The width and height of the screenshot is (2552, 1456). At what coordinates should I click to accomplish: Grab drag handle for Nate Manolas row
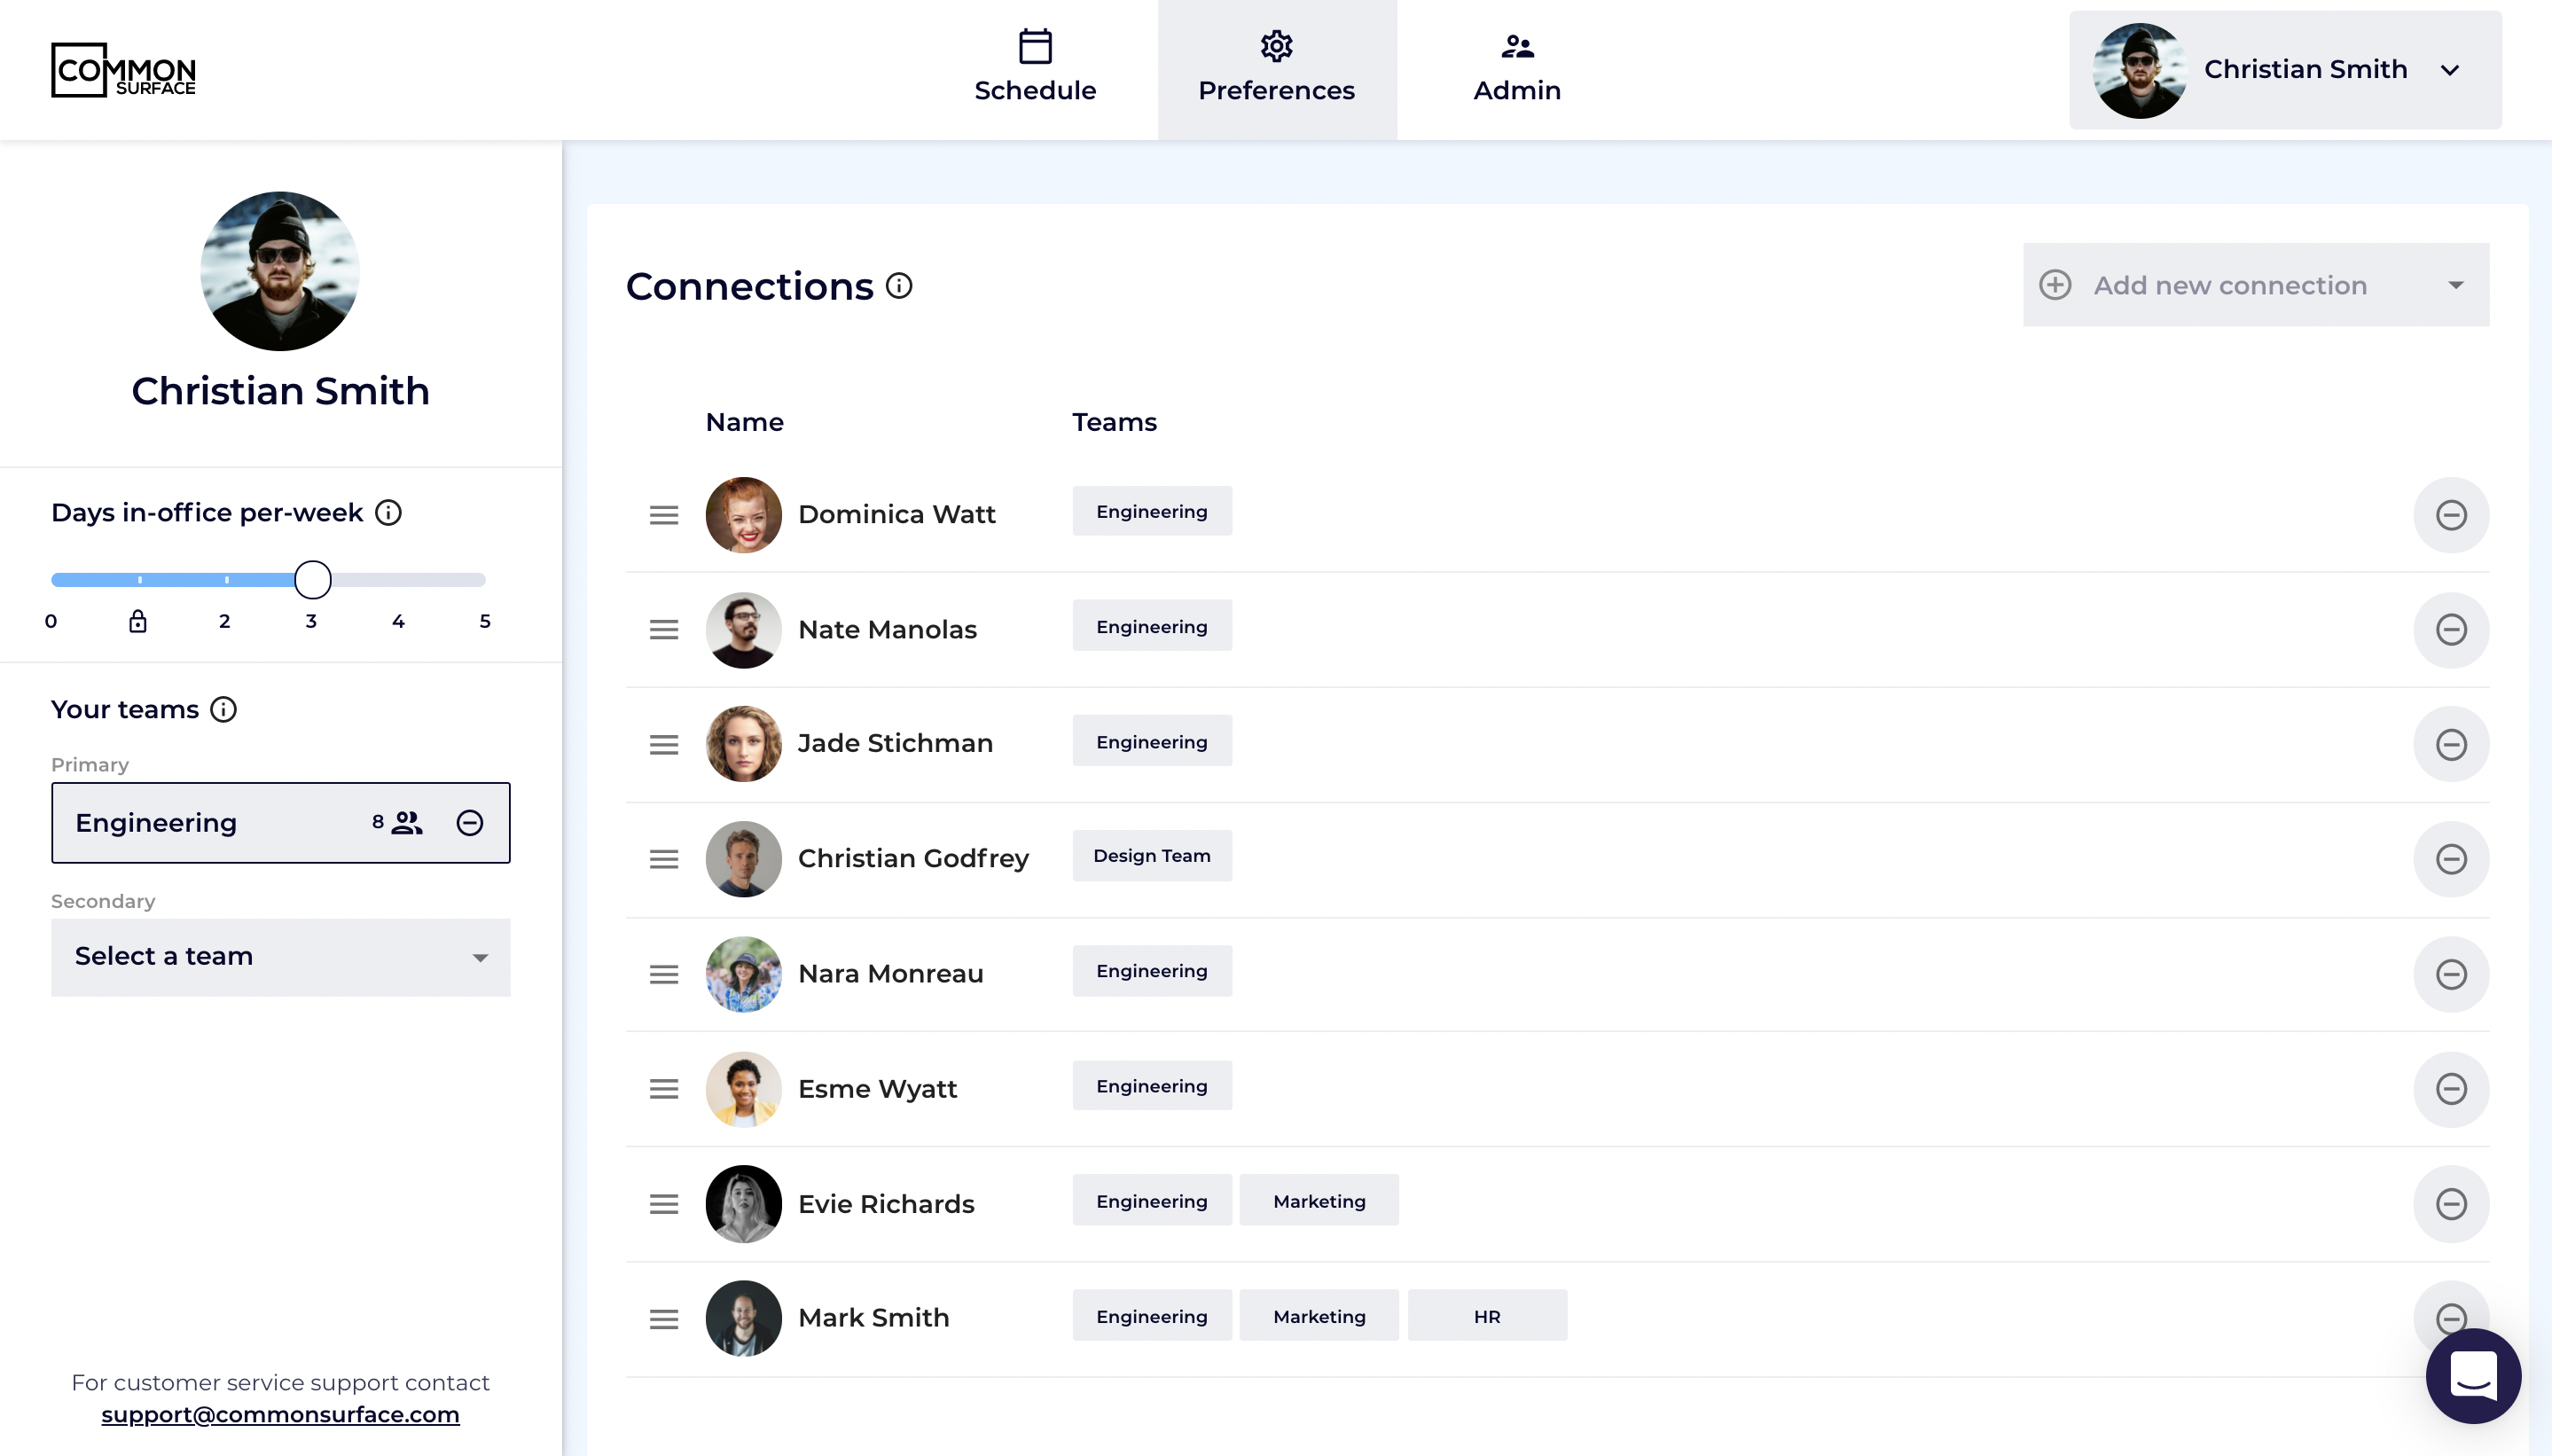pyautogui.click(x=664, y=630)
